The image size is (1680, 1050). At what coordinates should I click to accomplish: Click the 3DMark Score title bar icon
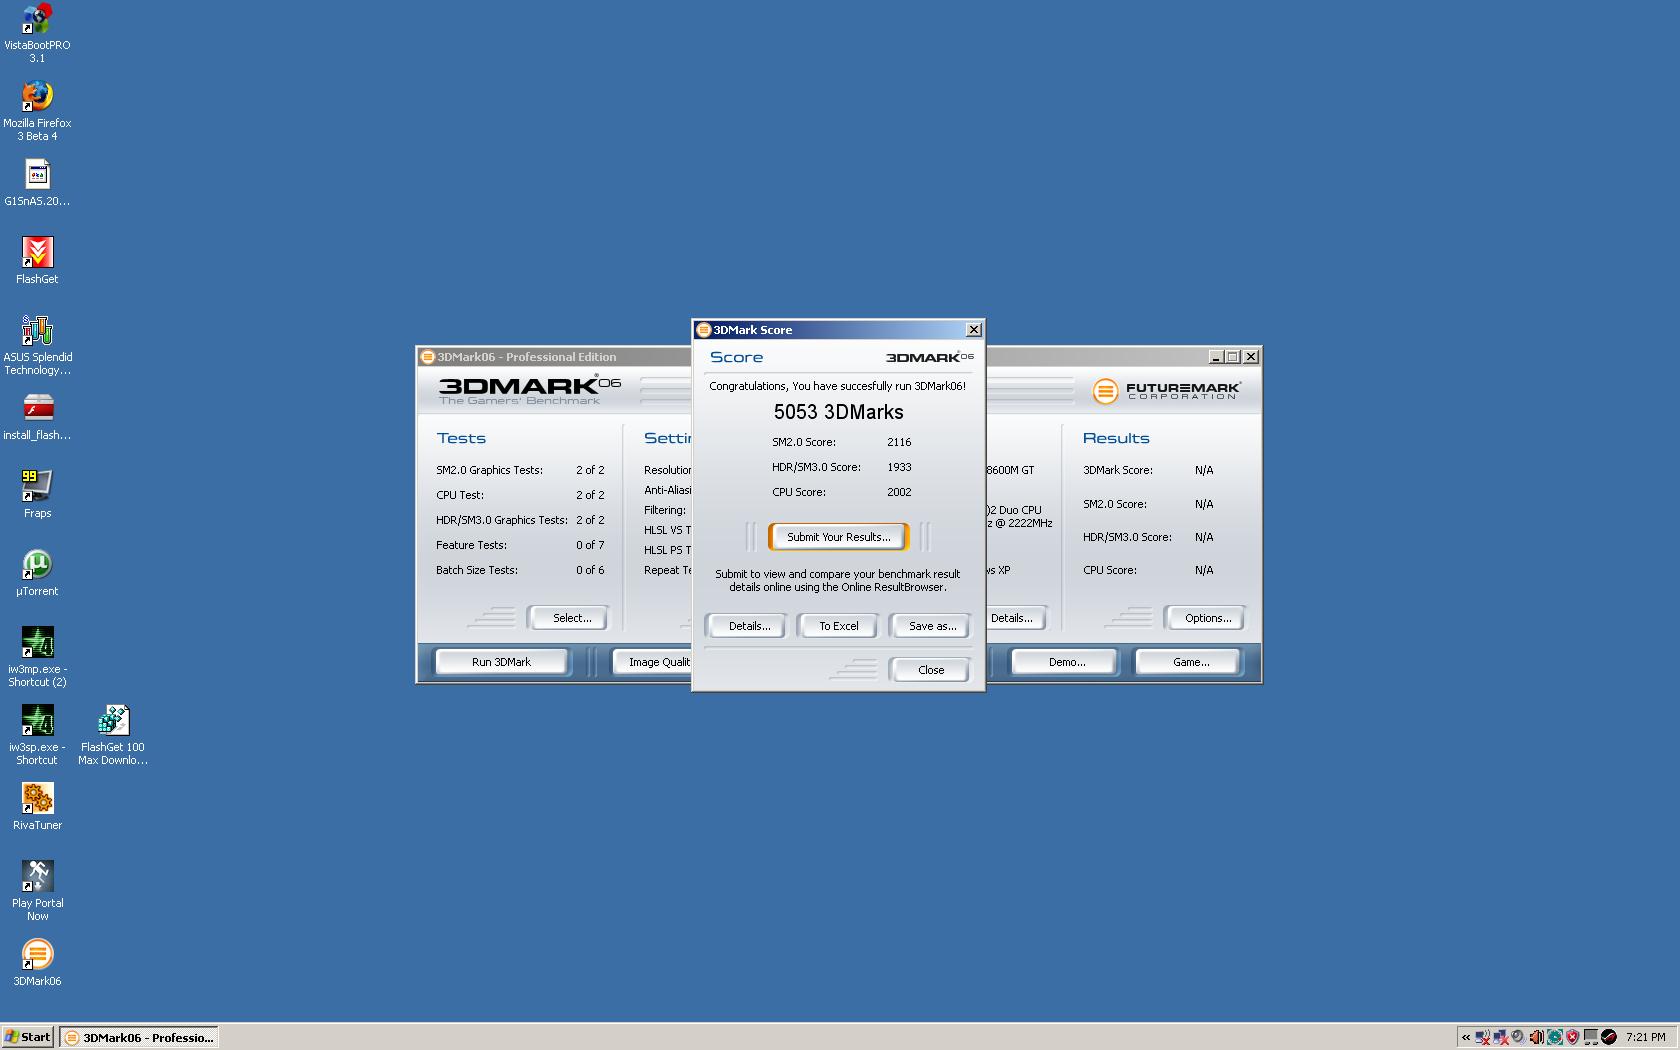(703, 330)
